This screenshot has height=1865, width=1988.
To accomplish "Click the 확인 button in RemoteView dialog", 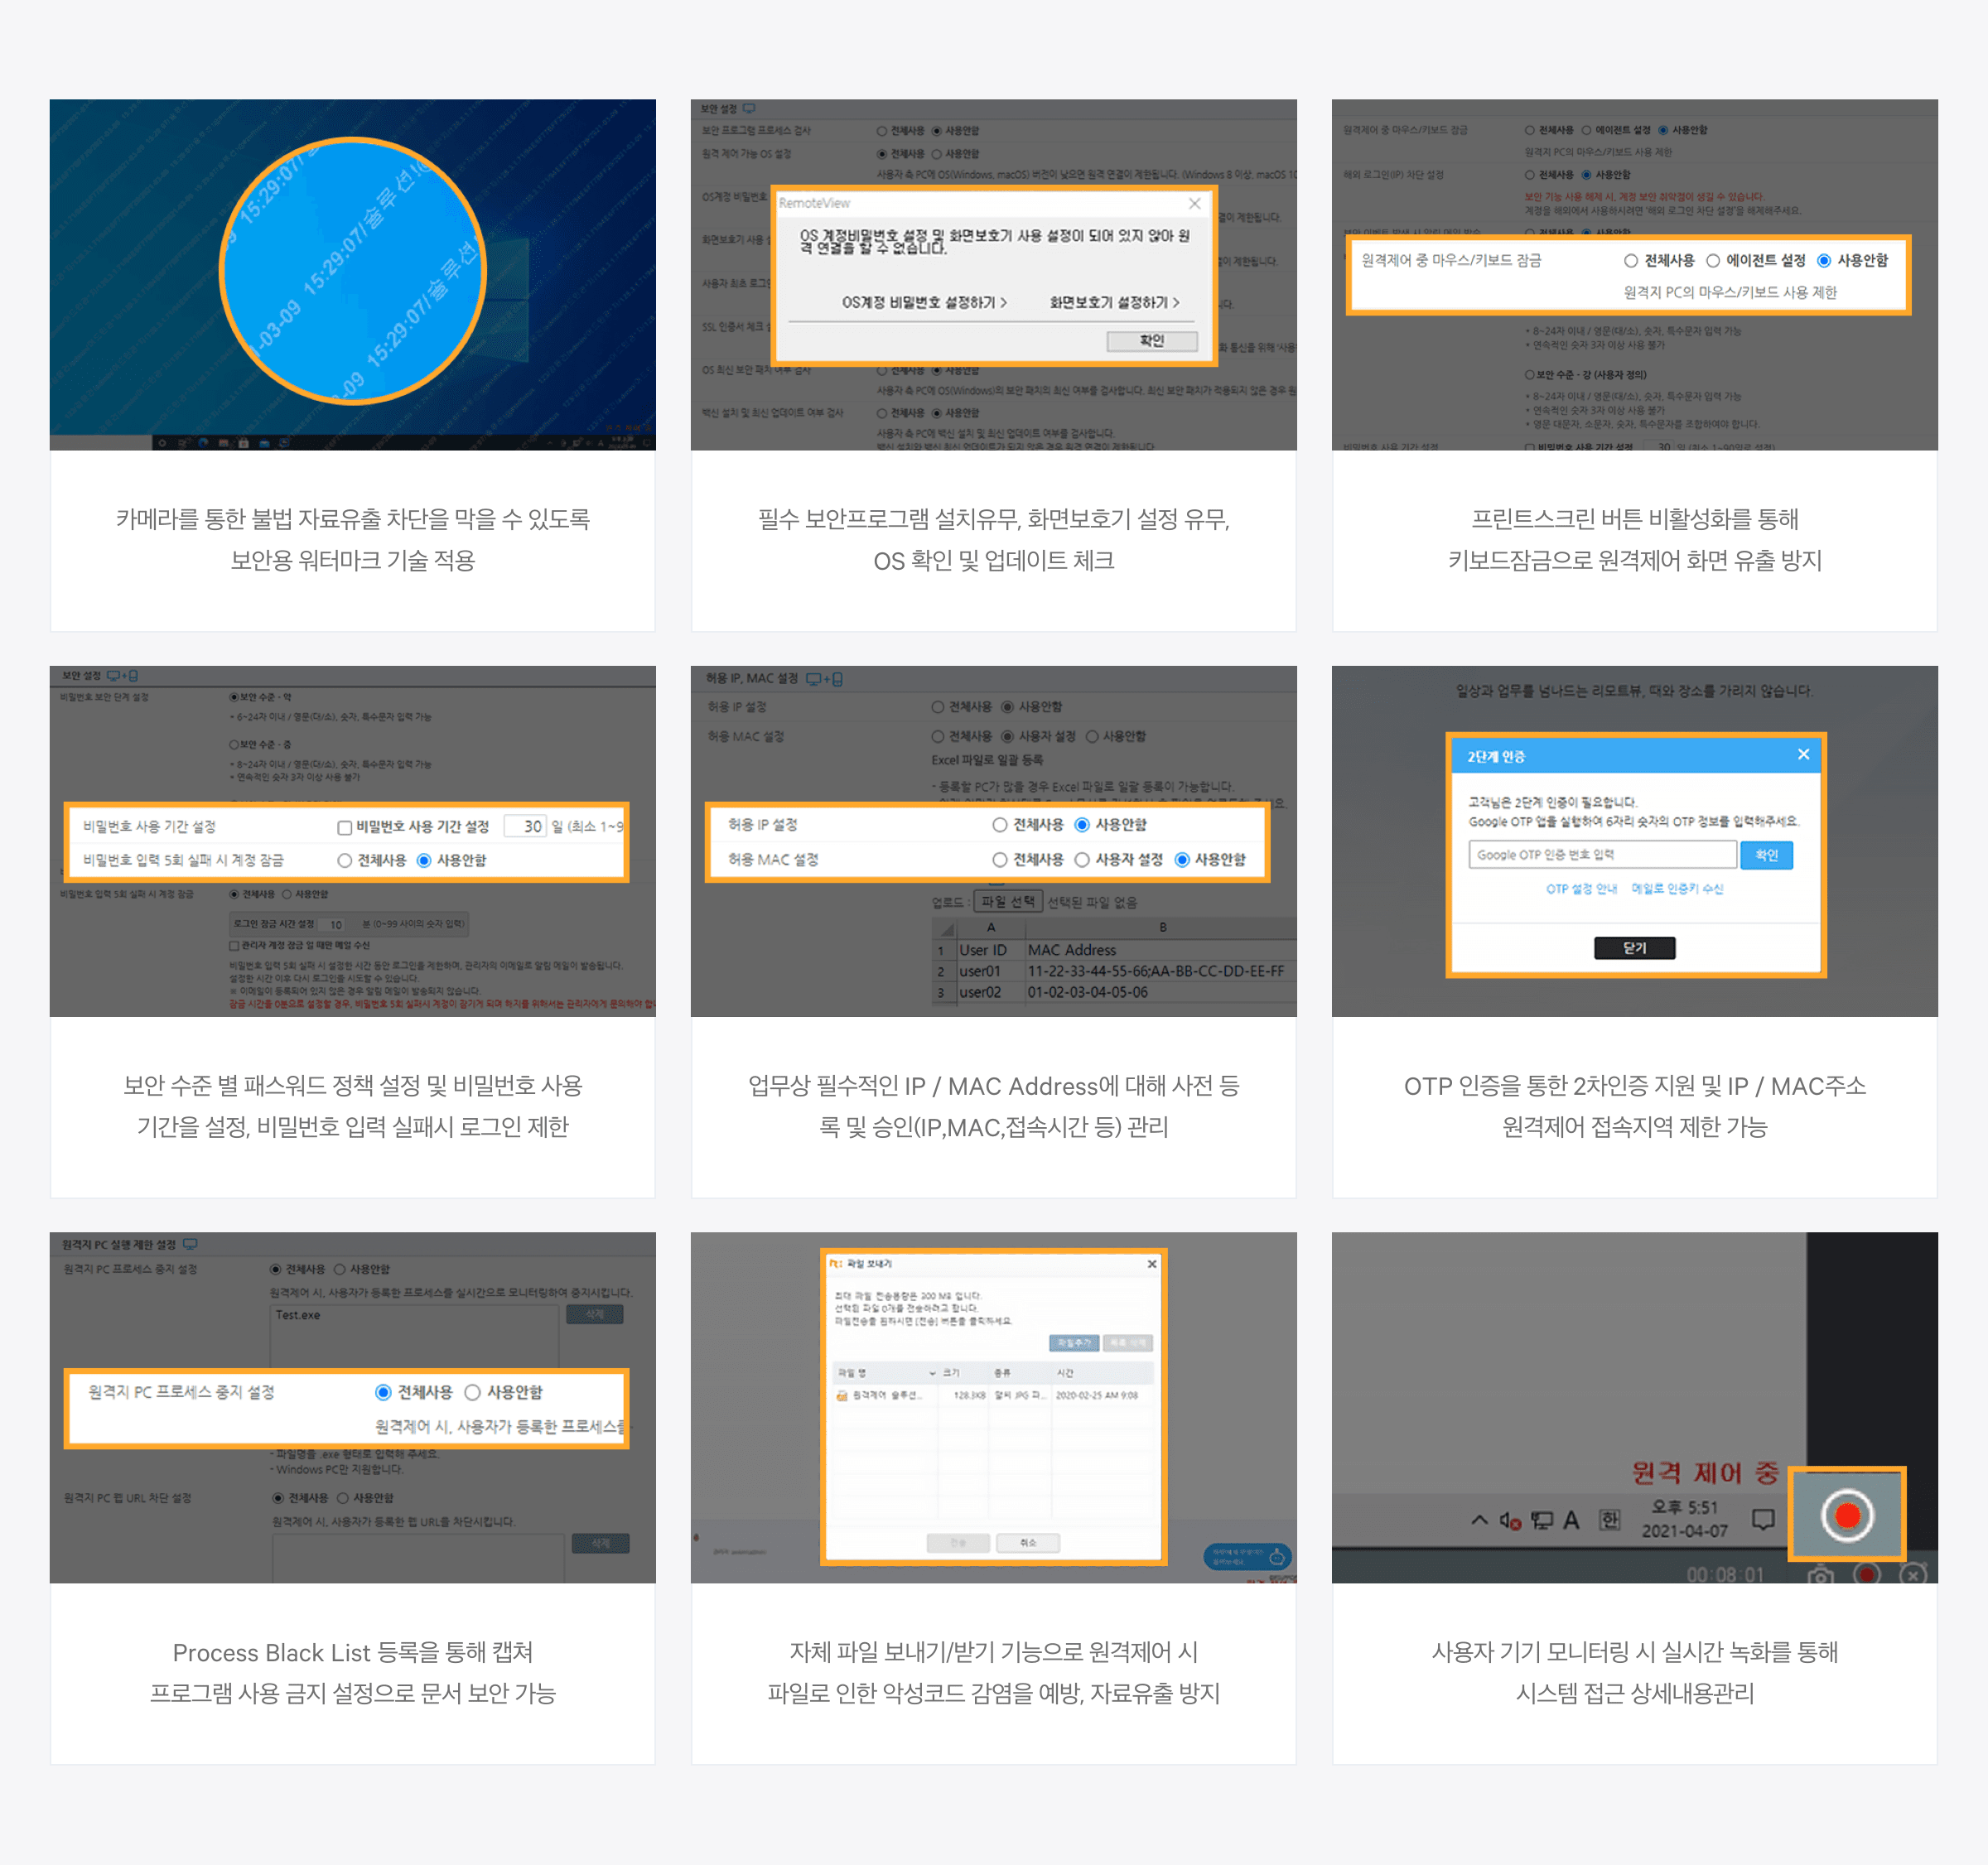I will point(1151,341).
